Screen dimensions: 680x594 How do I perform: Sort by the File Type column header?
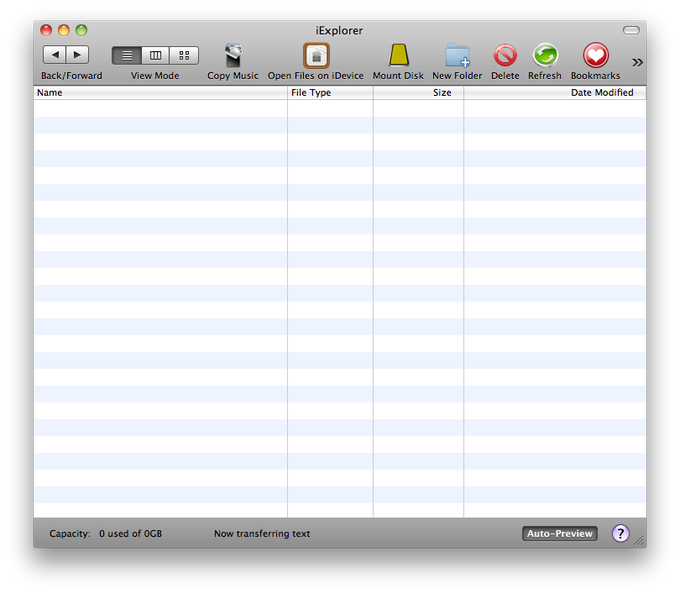(330, 93)
